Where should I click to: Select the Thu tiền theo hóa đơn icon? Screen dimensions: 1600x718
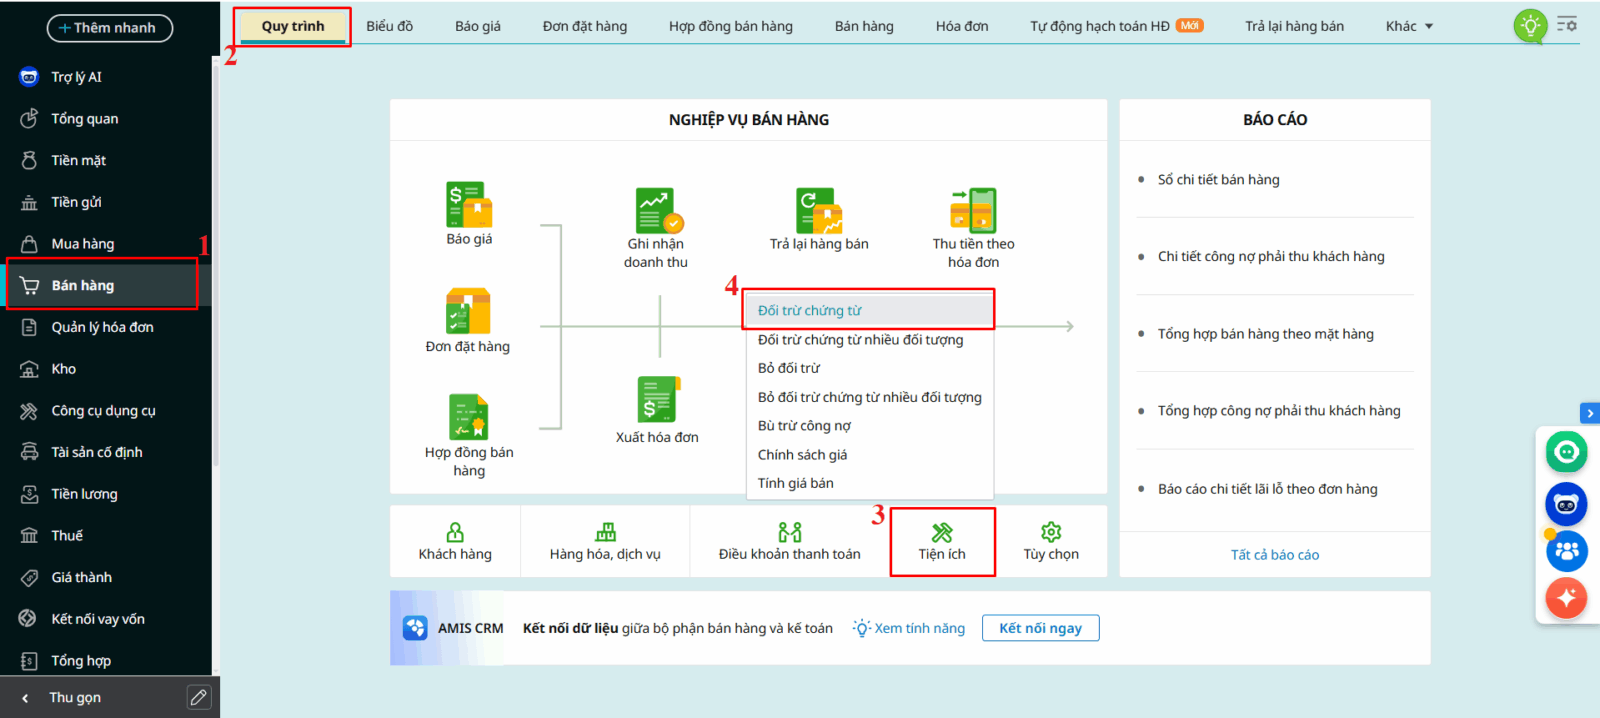point(973,211)
